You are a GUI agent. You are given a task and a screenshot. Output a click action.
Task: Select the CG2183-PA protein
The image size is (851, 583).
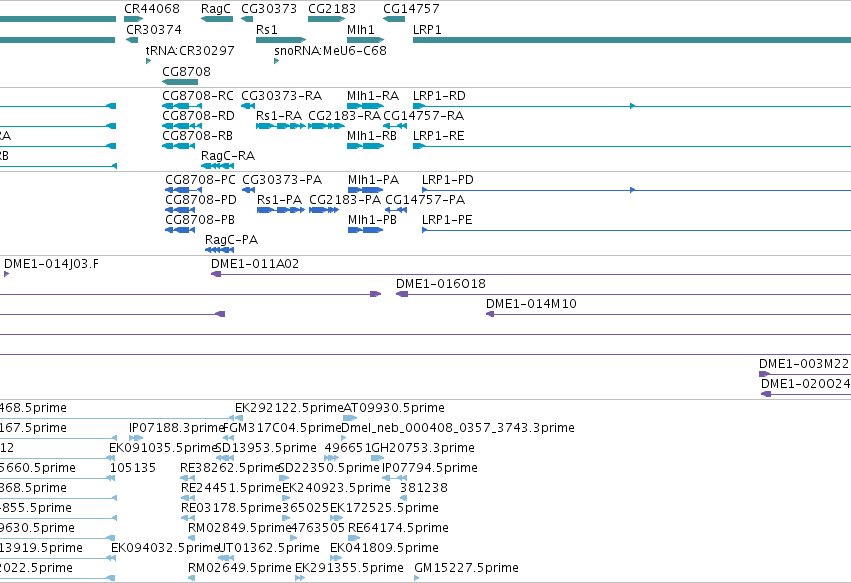click(x=324, y=210)
